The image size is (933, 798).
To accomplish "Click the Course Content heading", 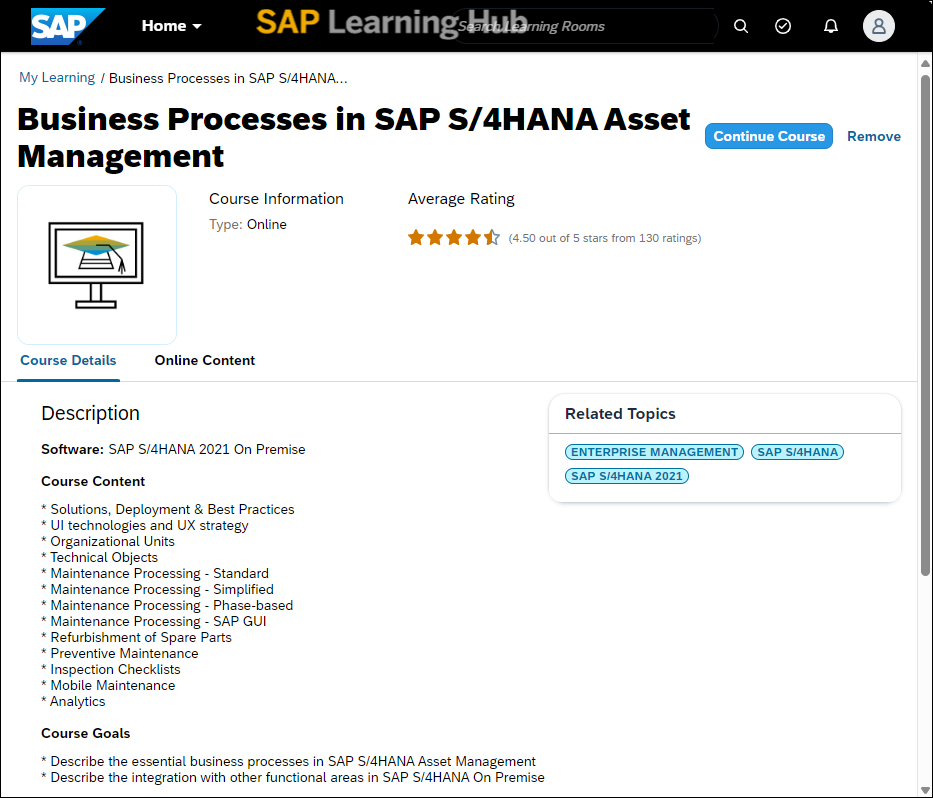I will (x=93, y=481).
